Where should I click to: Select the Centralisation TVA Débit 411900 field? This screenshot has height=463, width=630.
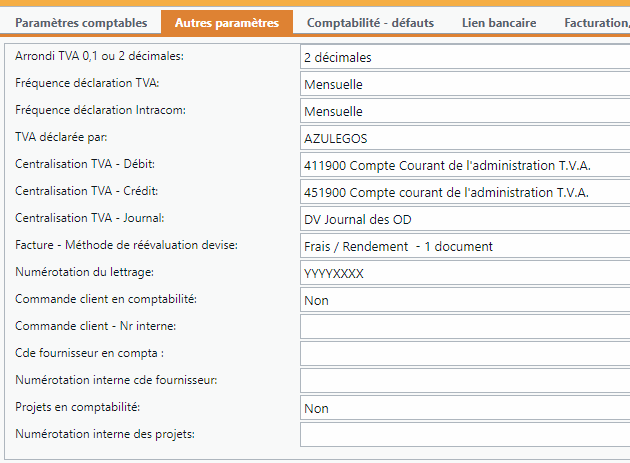465,165
